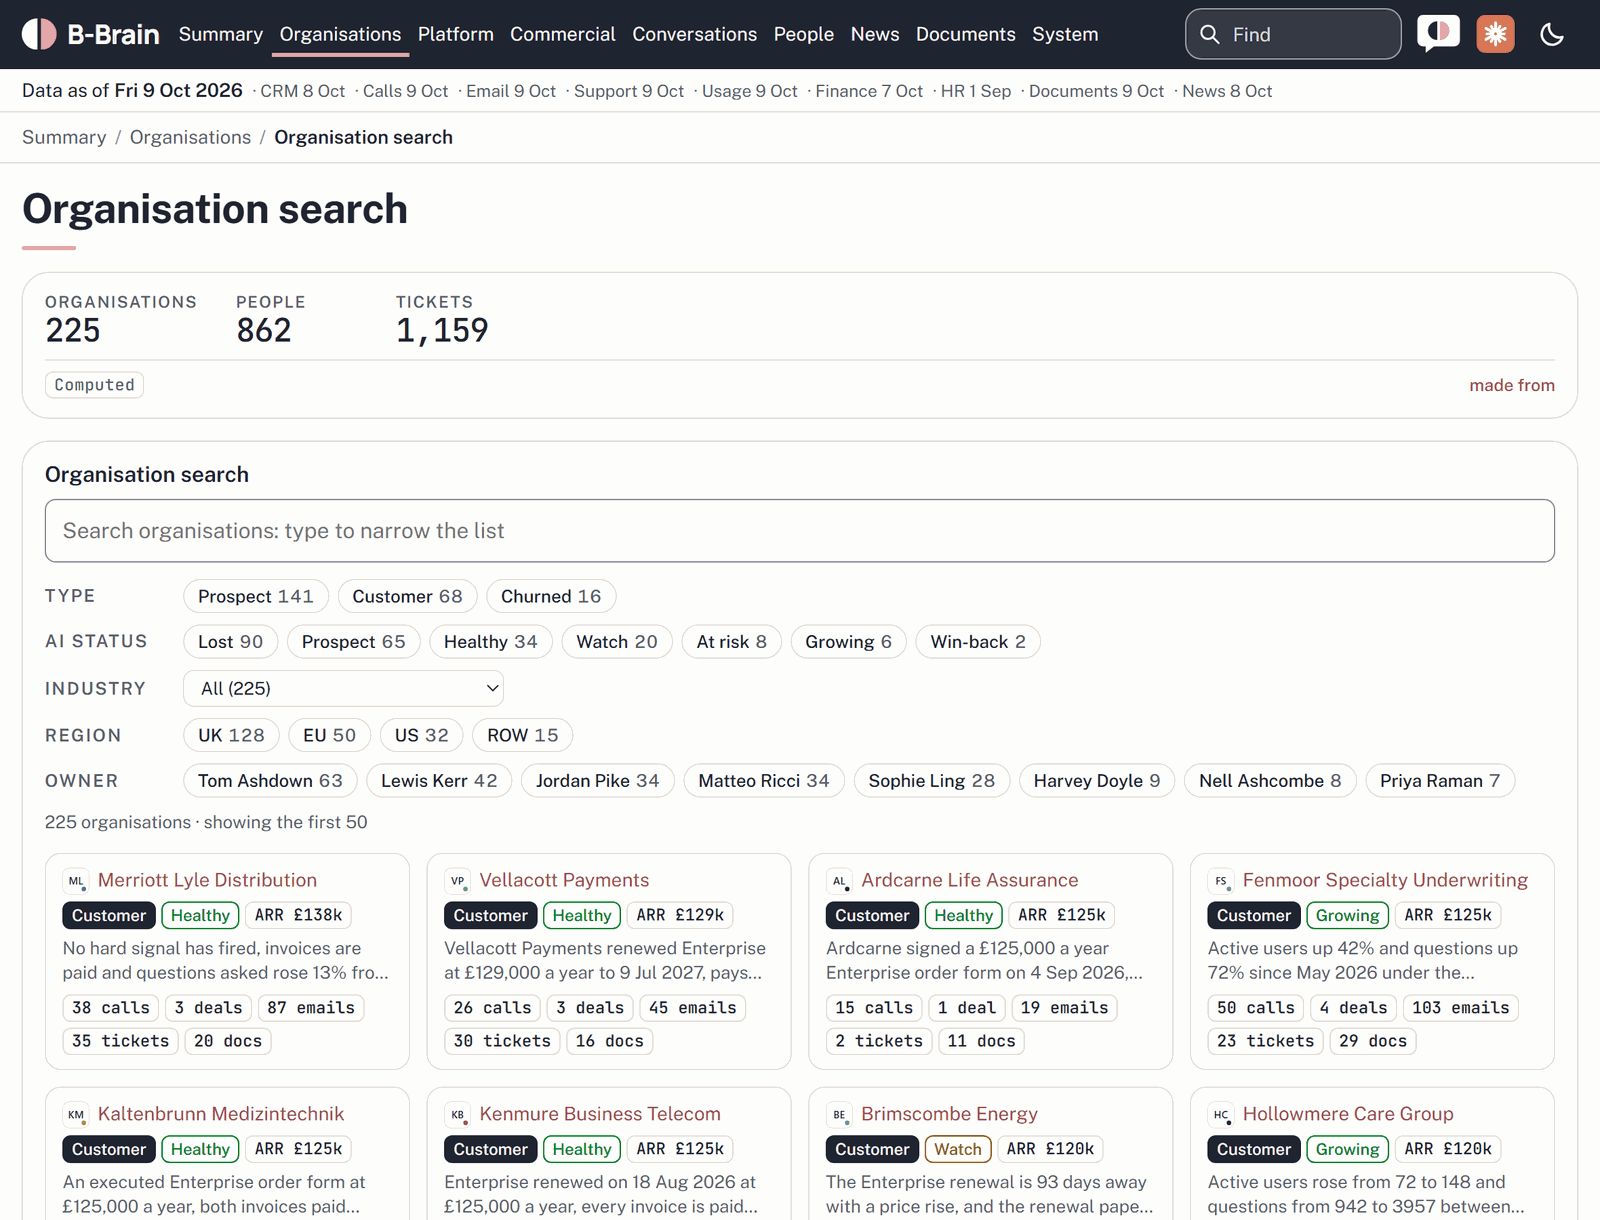The image size is (1600, 1220).
Task: Open Fenmoor Specialty Underwriting organisation
Action: [1385, 880]
